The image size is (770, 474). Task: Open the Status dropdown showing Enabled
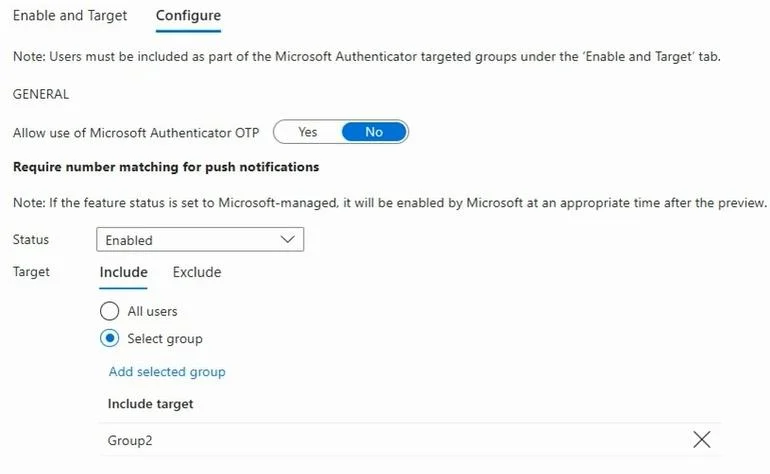pyautogui.click(x=200, y=239)
